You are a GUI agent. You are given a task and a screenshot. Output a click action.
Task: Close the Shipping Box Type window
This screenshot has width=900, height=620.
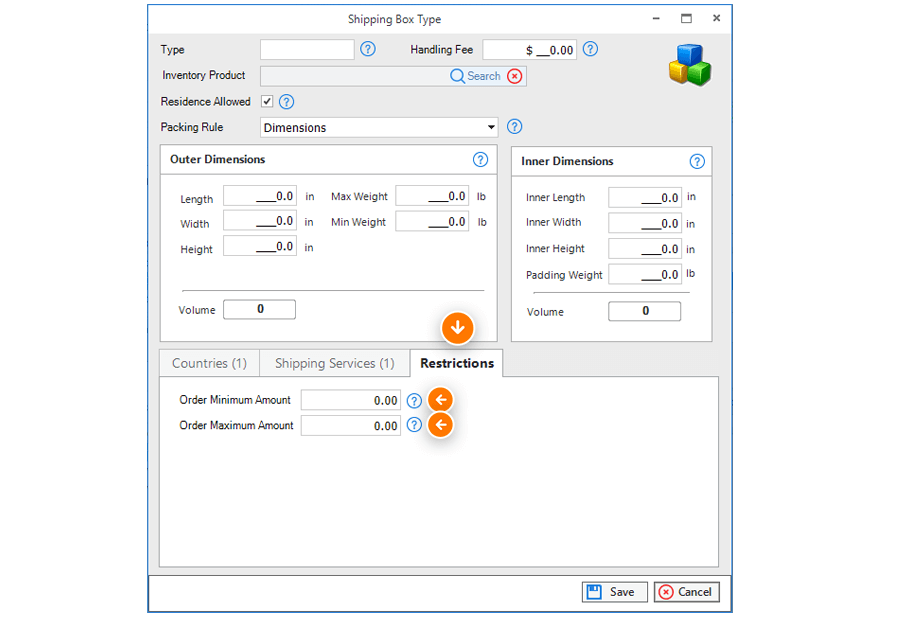click(x=716, y=18)
